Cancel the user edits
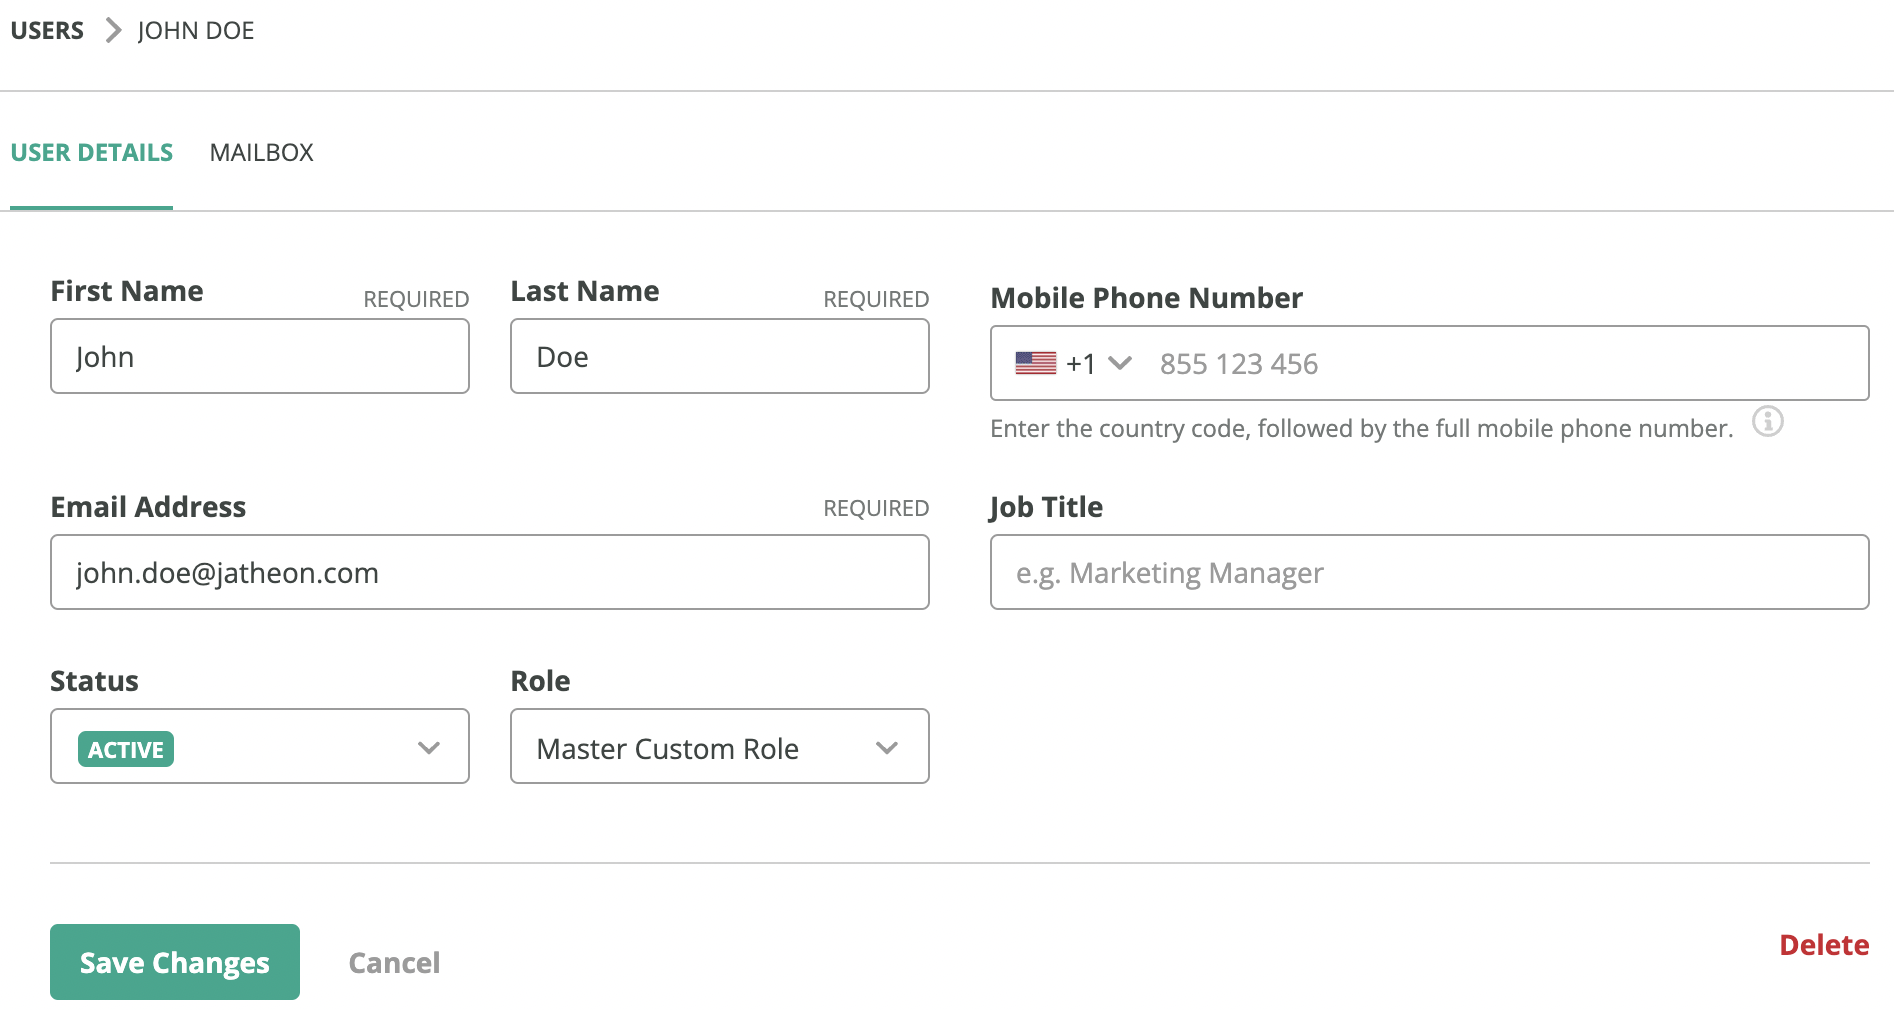Viewport: 1894px width, 1010px height. click(394, 963)
